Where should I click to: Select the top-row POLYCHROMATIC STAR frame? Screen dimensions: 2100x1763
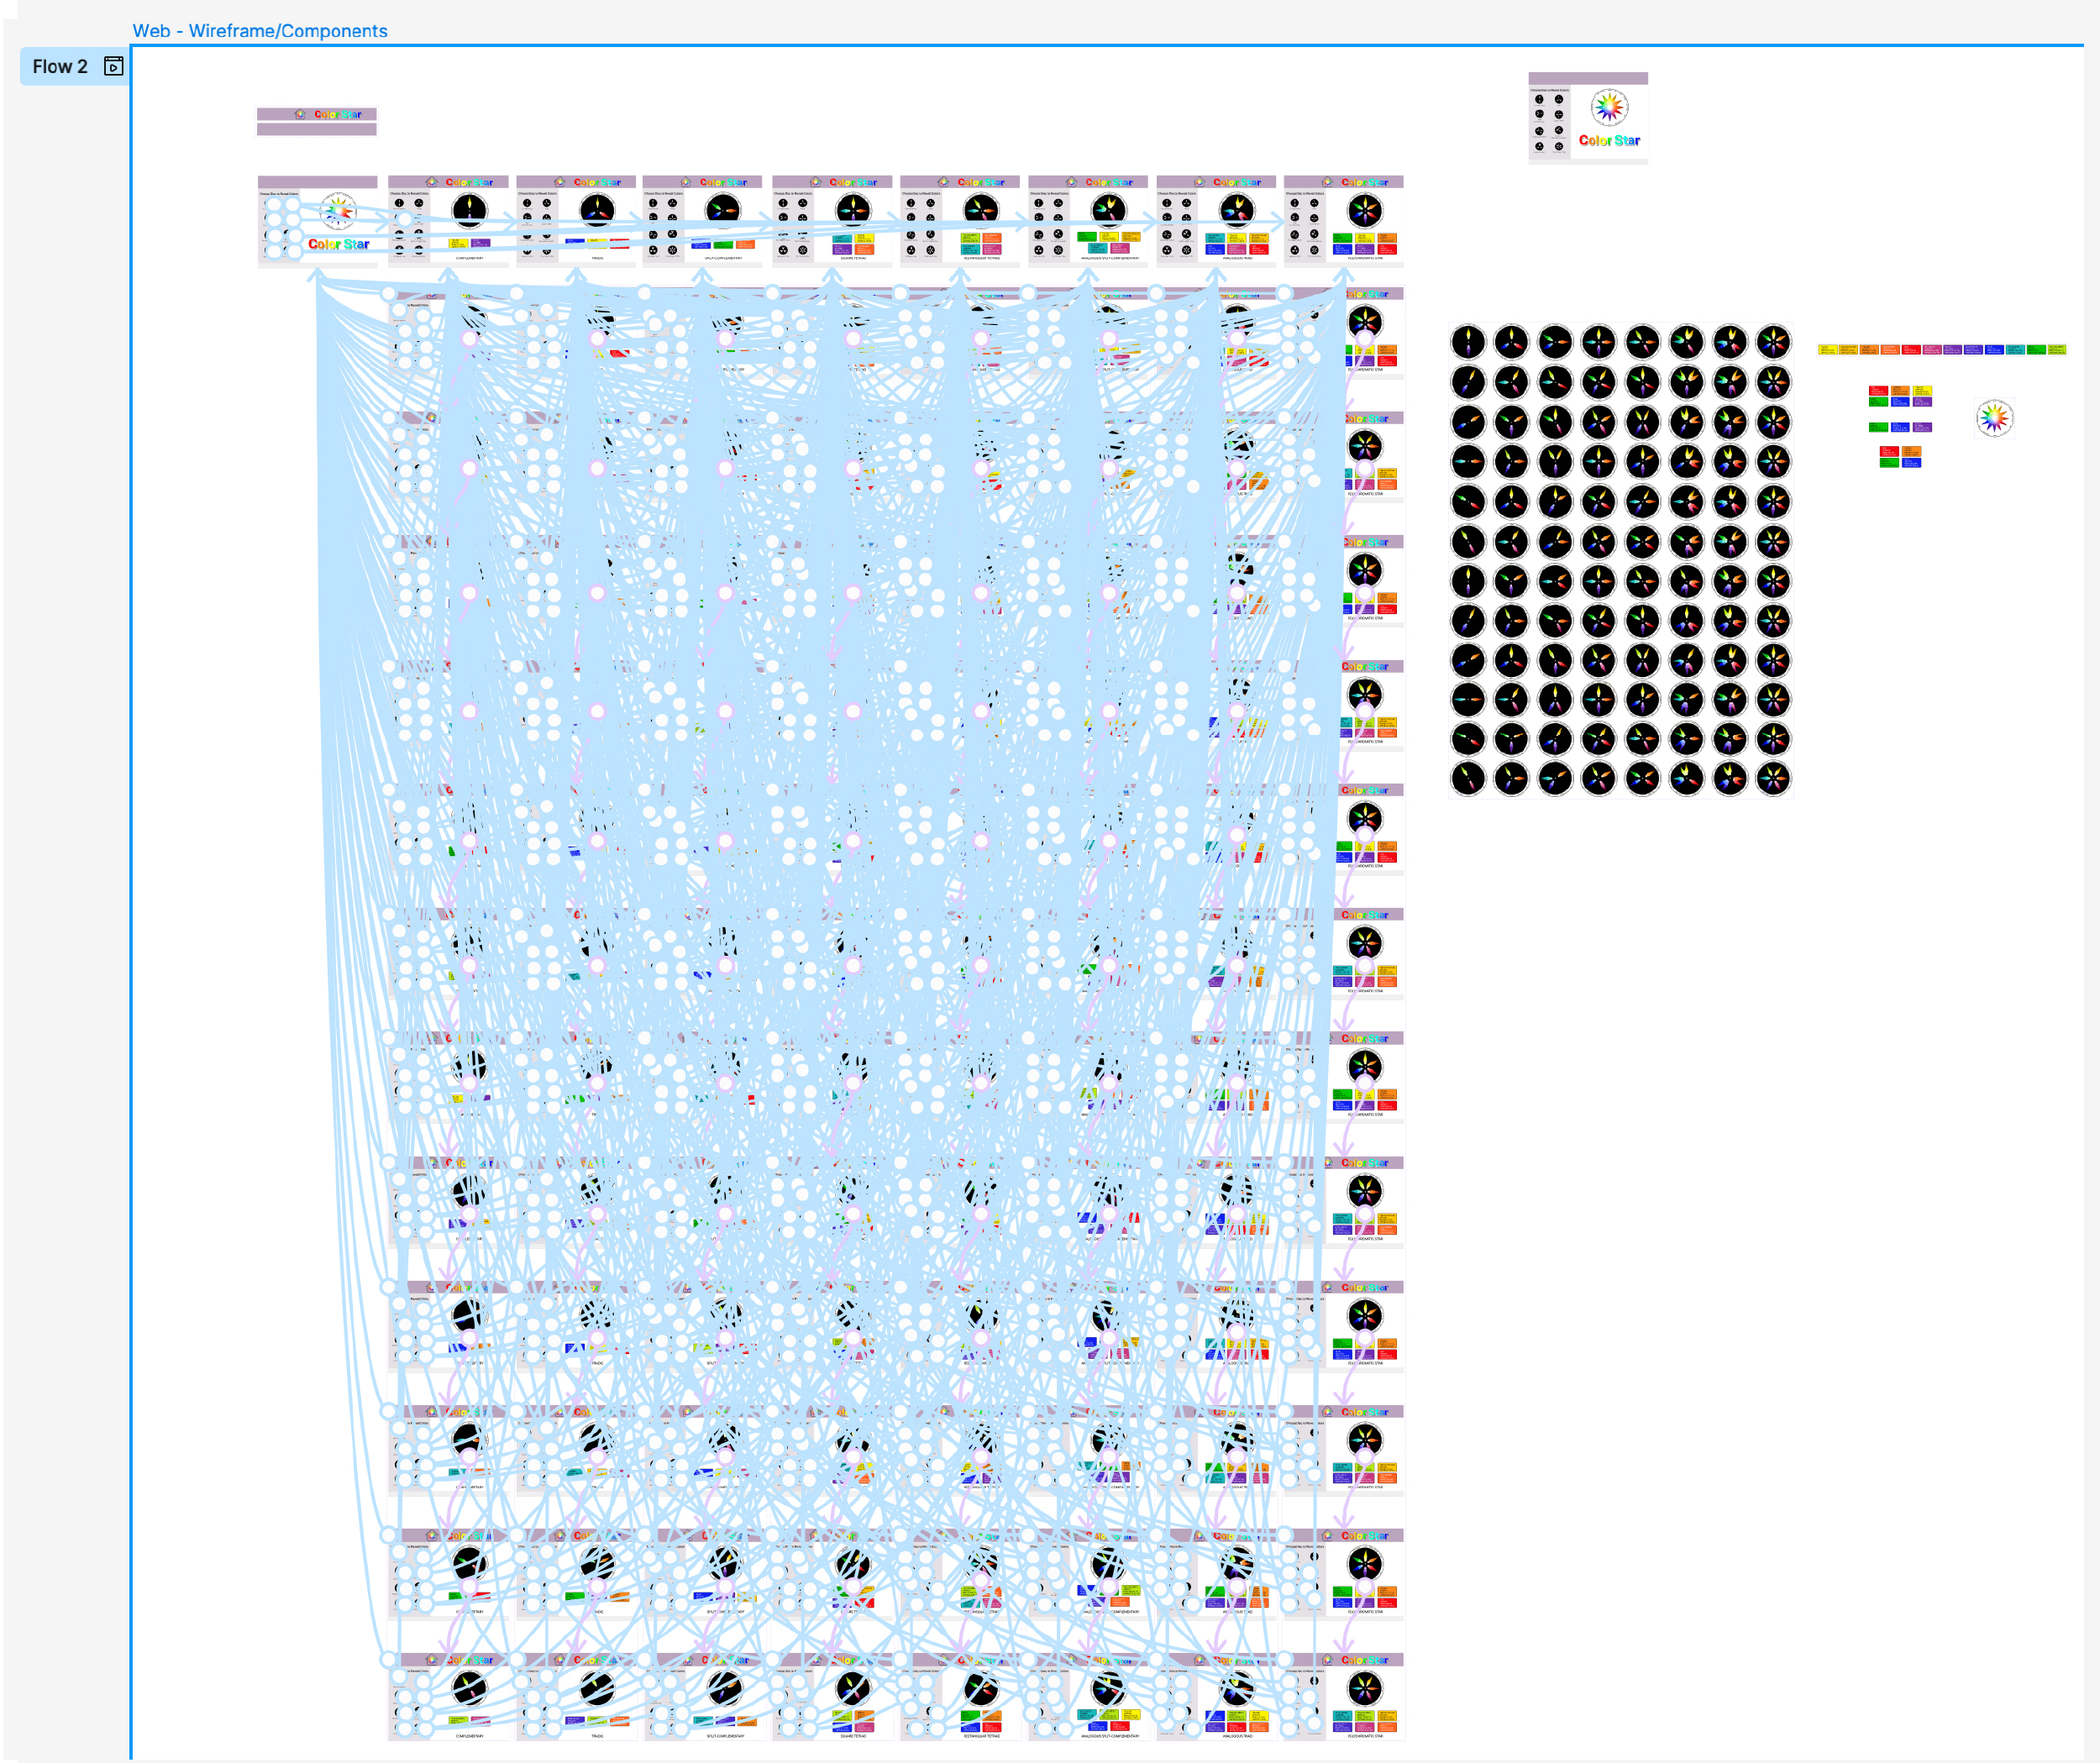pyautogui.click(x=1344, y=222)
